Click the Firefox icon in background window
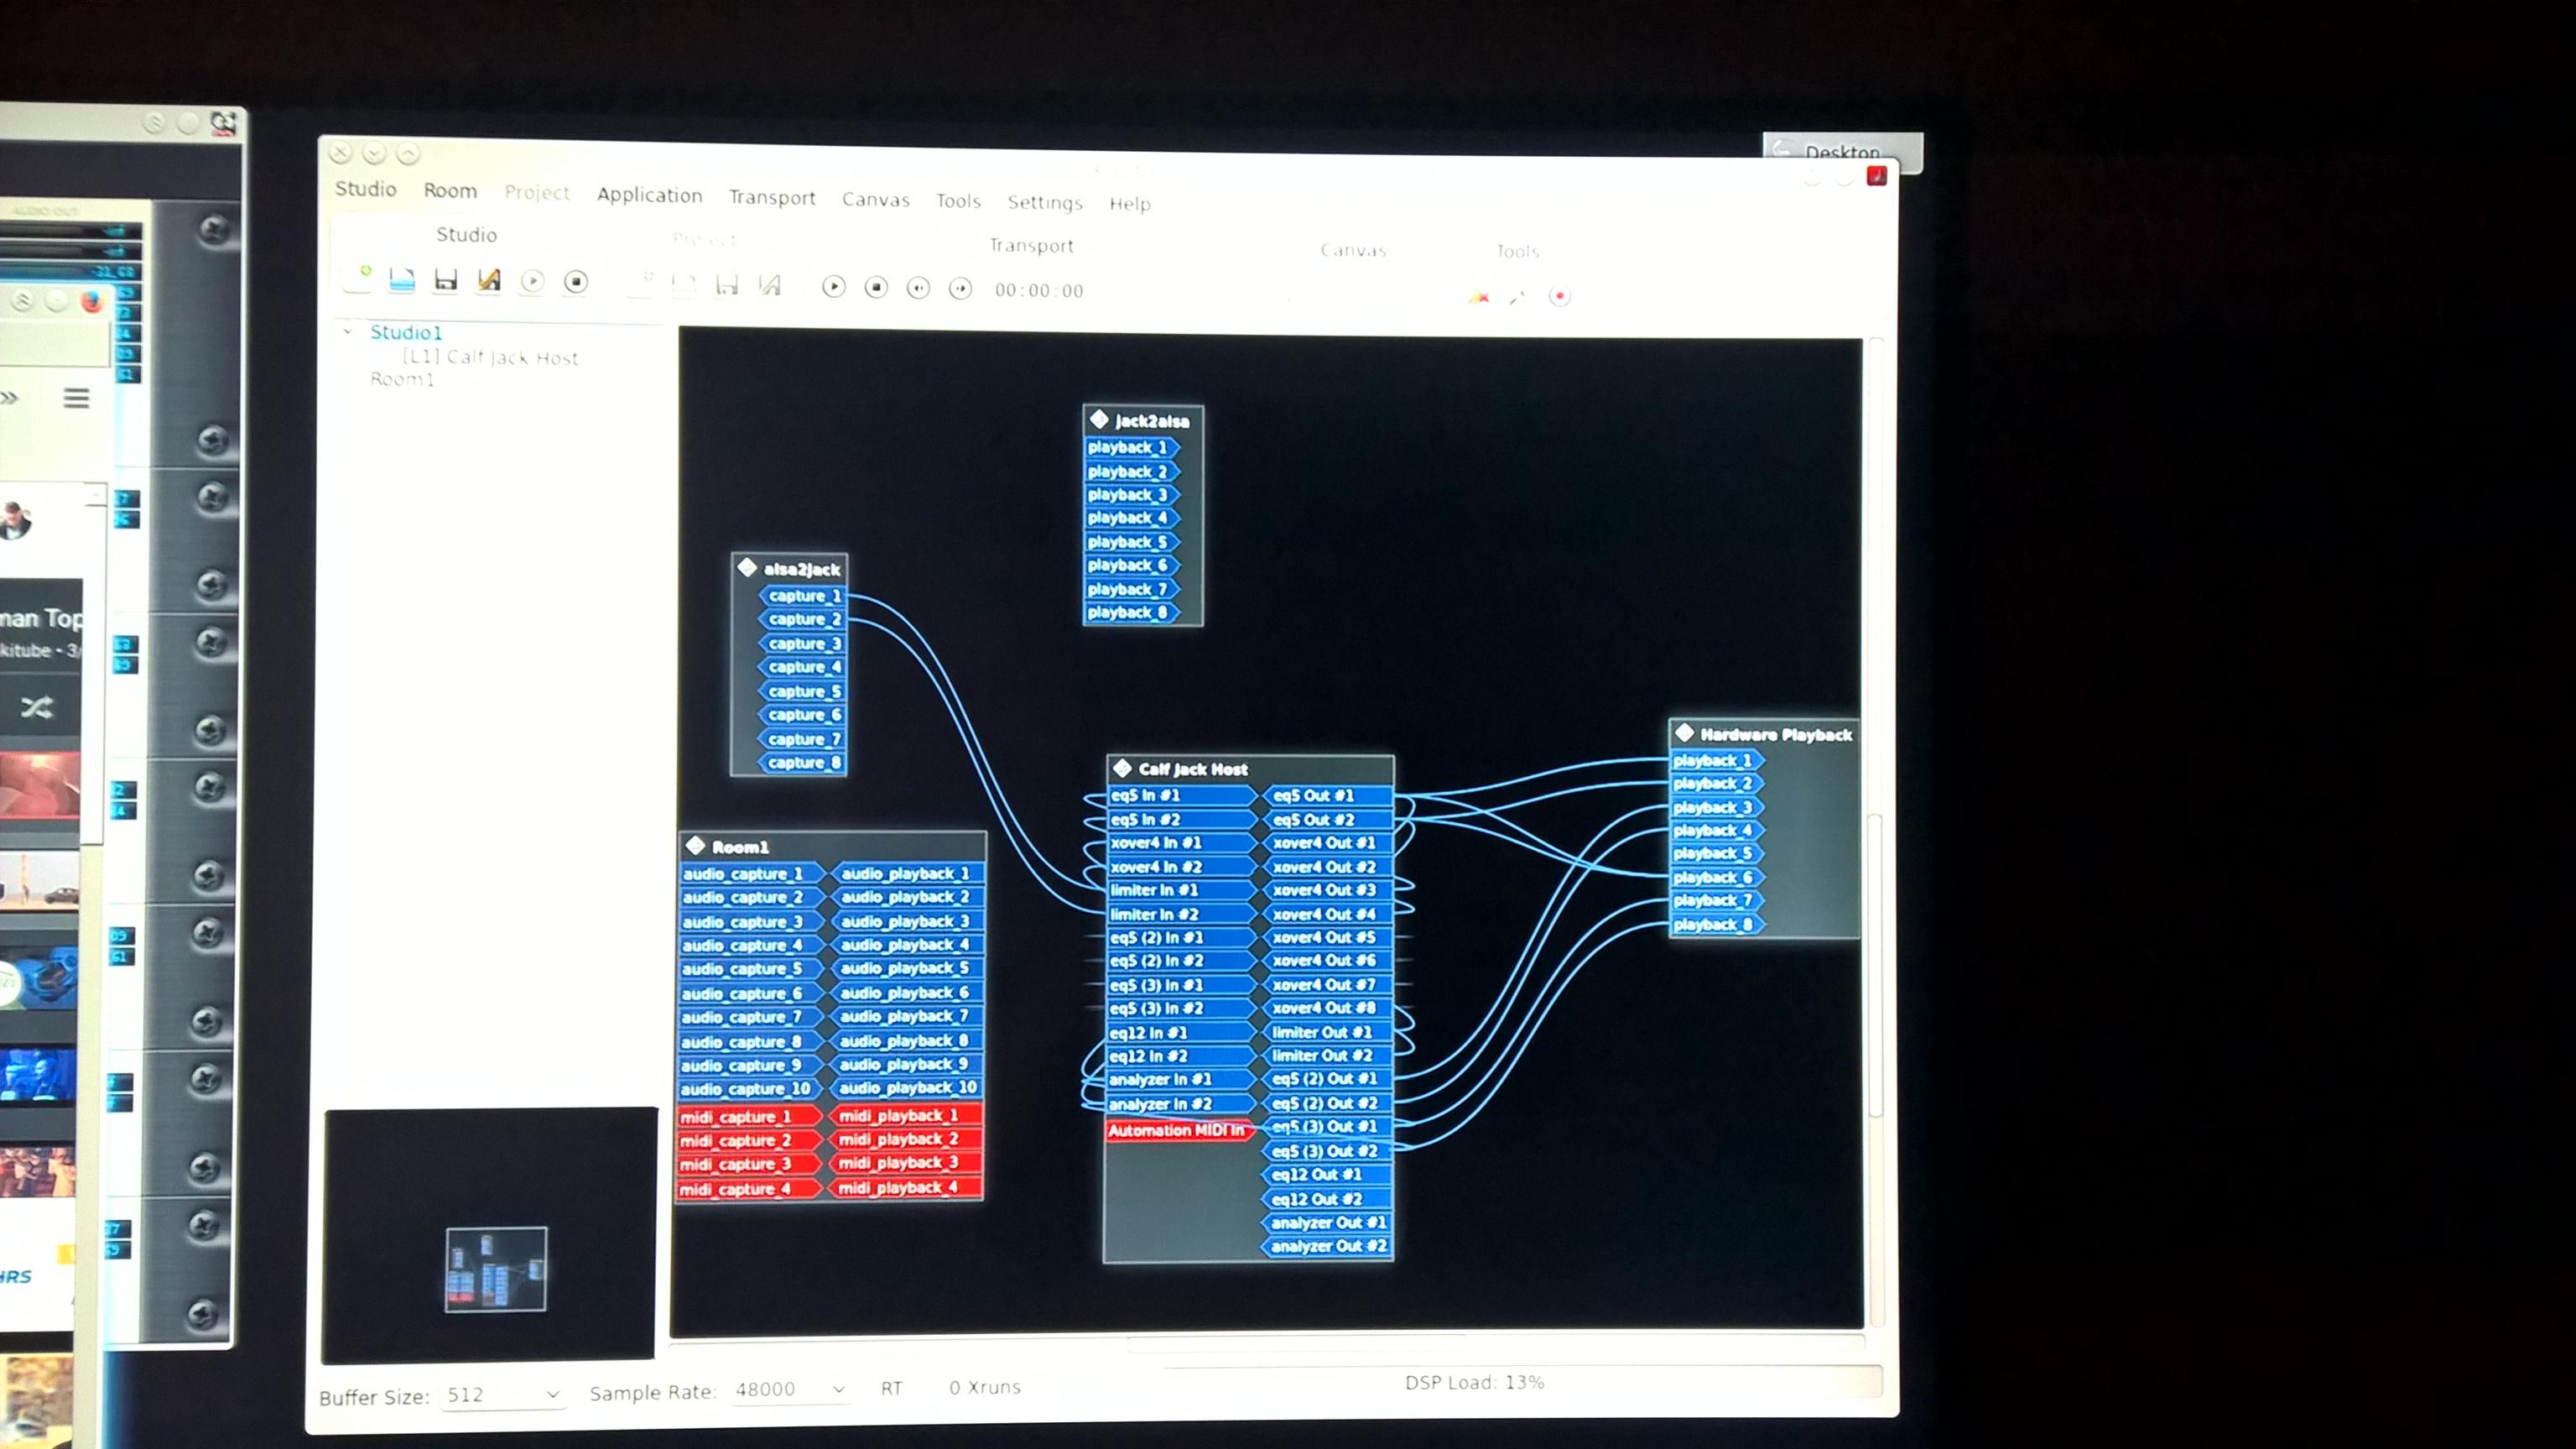Image resolution: width=2576 pixels, height=1449 pixels. (x=92, y=300)
